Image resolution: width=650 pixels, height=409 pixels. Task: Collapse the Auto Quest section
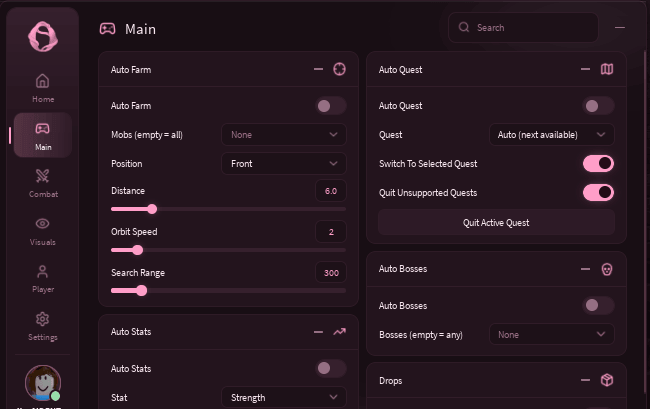coord(585,69)
